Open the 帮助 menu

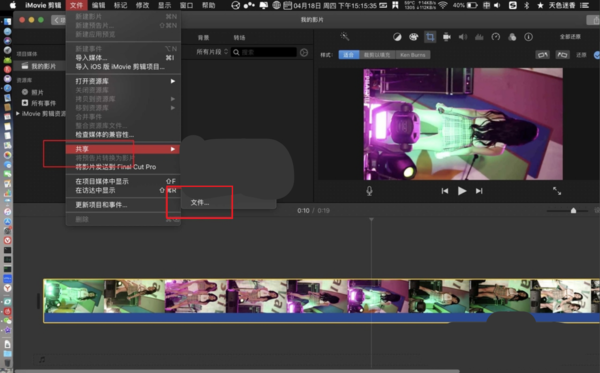pyautogui.click(x=209, y=5)
